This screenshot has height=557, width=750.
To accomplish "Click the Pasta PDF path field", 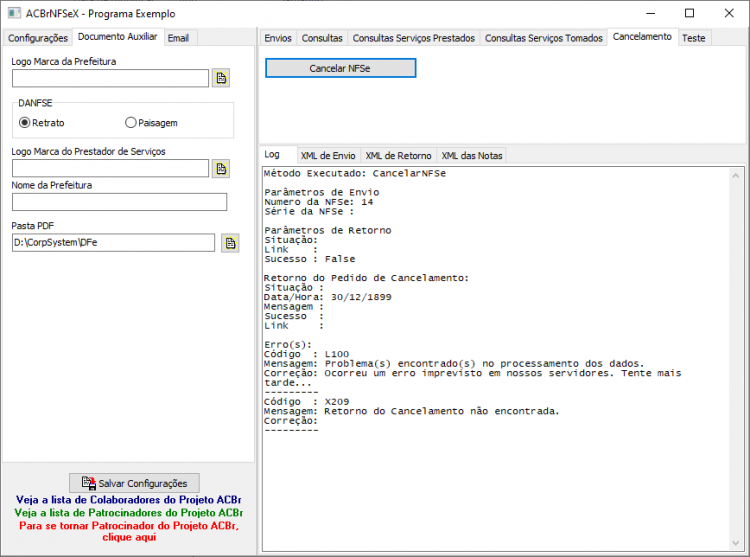I will pyautogui.click(x=113, y=242).
